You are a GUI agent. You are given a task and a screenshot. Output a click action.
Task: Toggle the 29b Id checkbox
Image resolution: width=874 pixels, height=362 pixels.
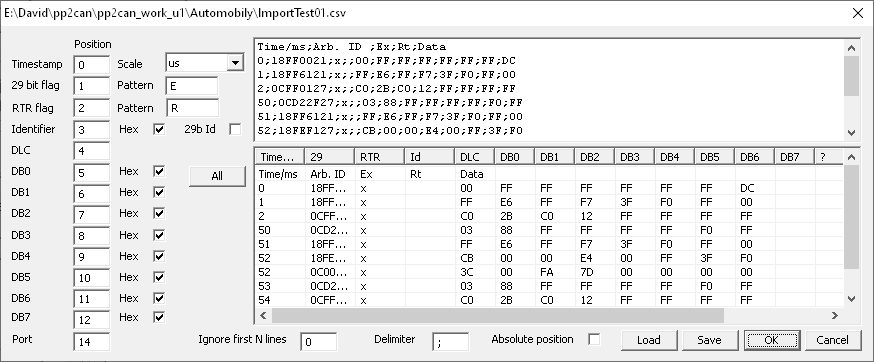(235, 129)
